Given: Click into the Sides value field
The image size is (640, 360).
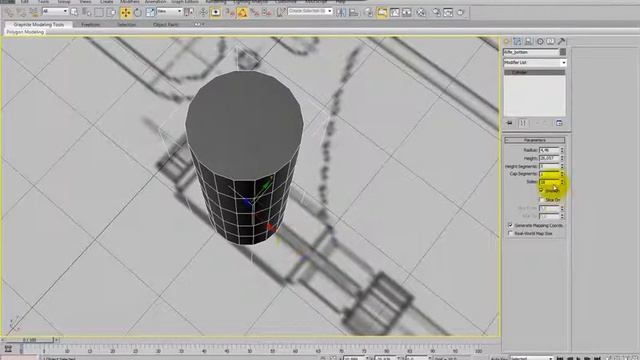Looking at the screenshot, I should pos(549,182).
